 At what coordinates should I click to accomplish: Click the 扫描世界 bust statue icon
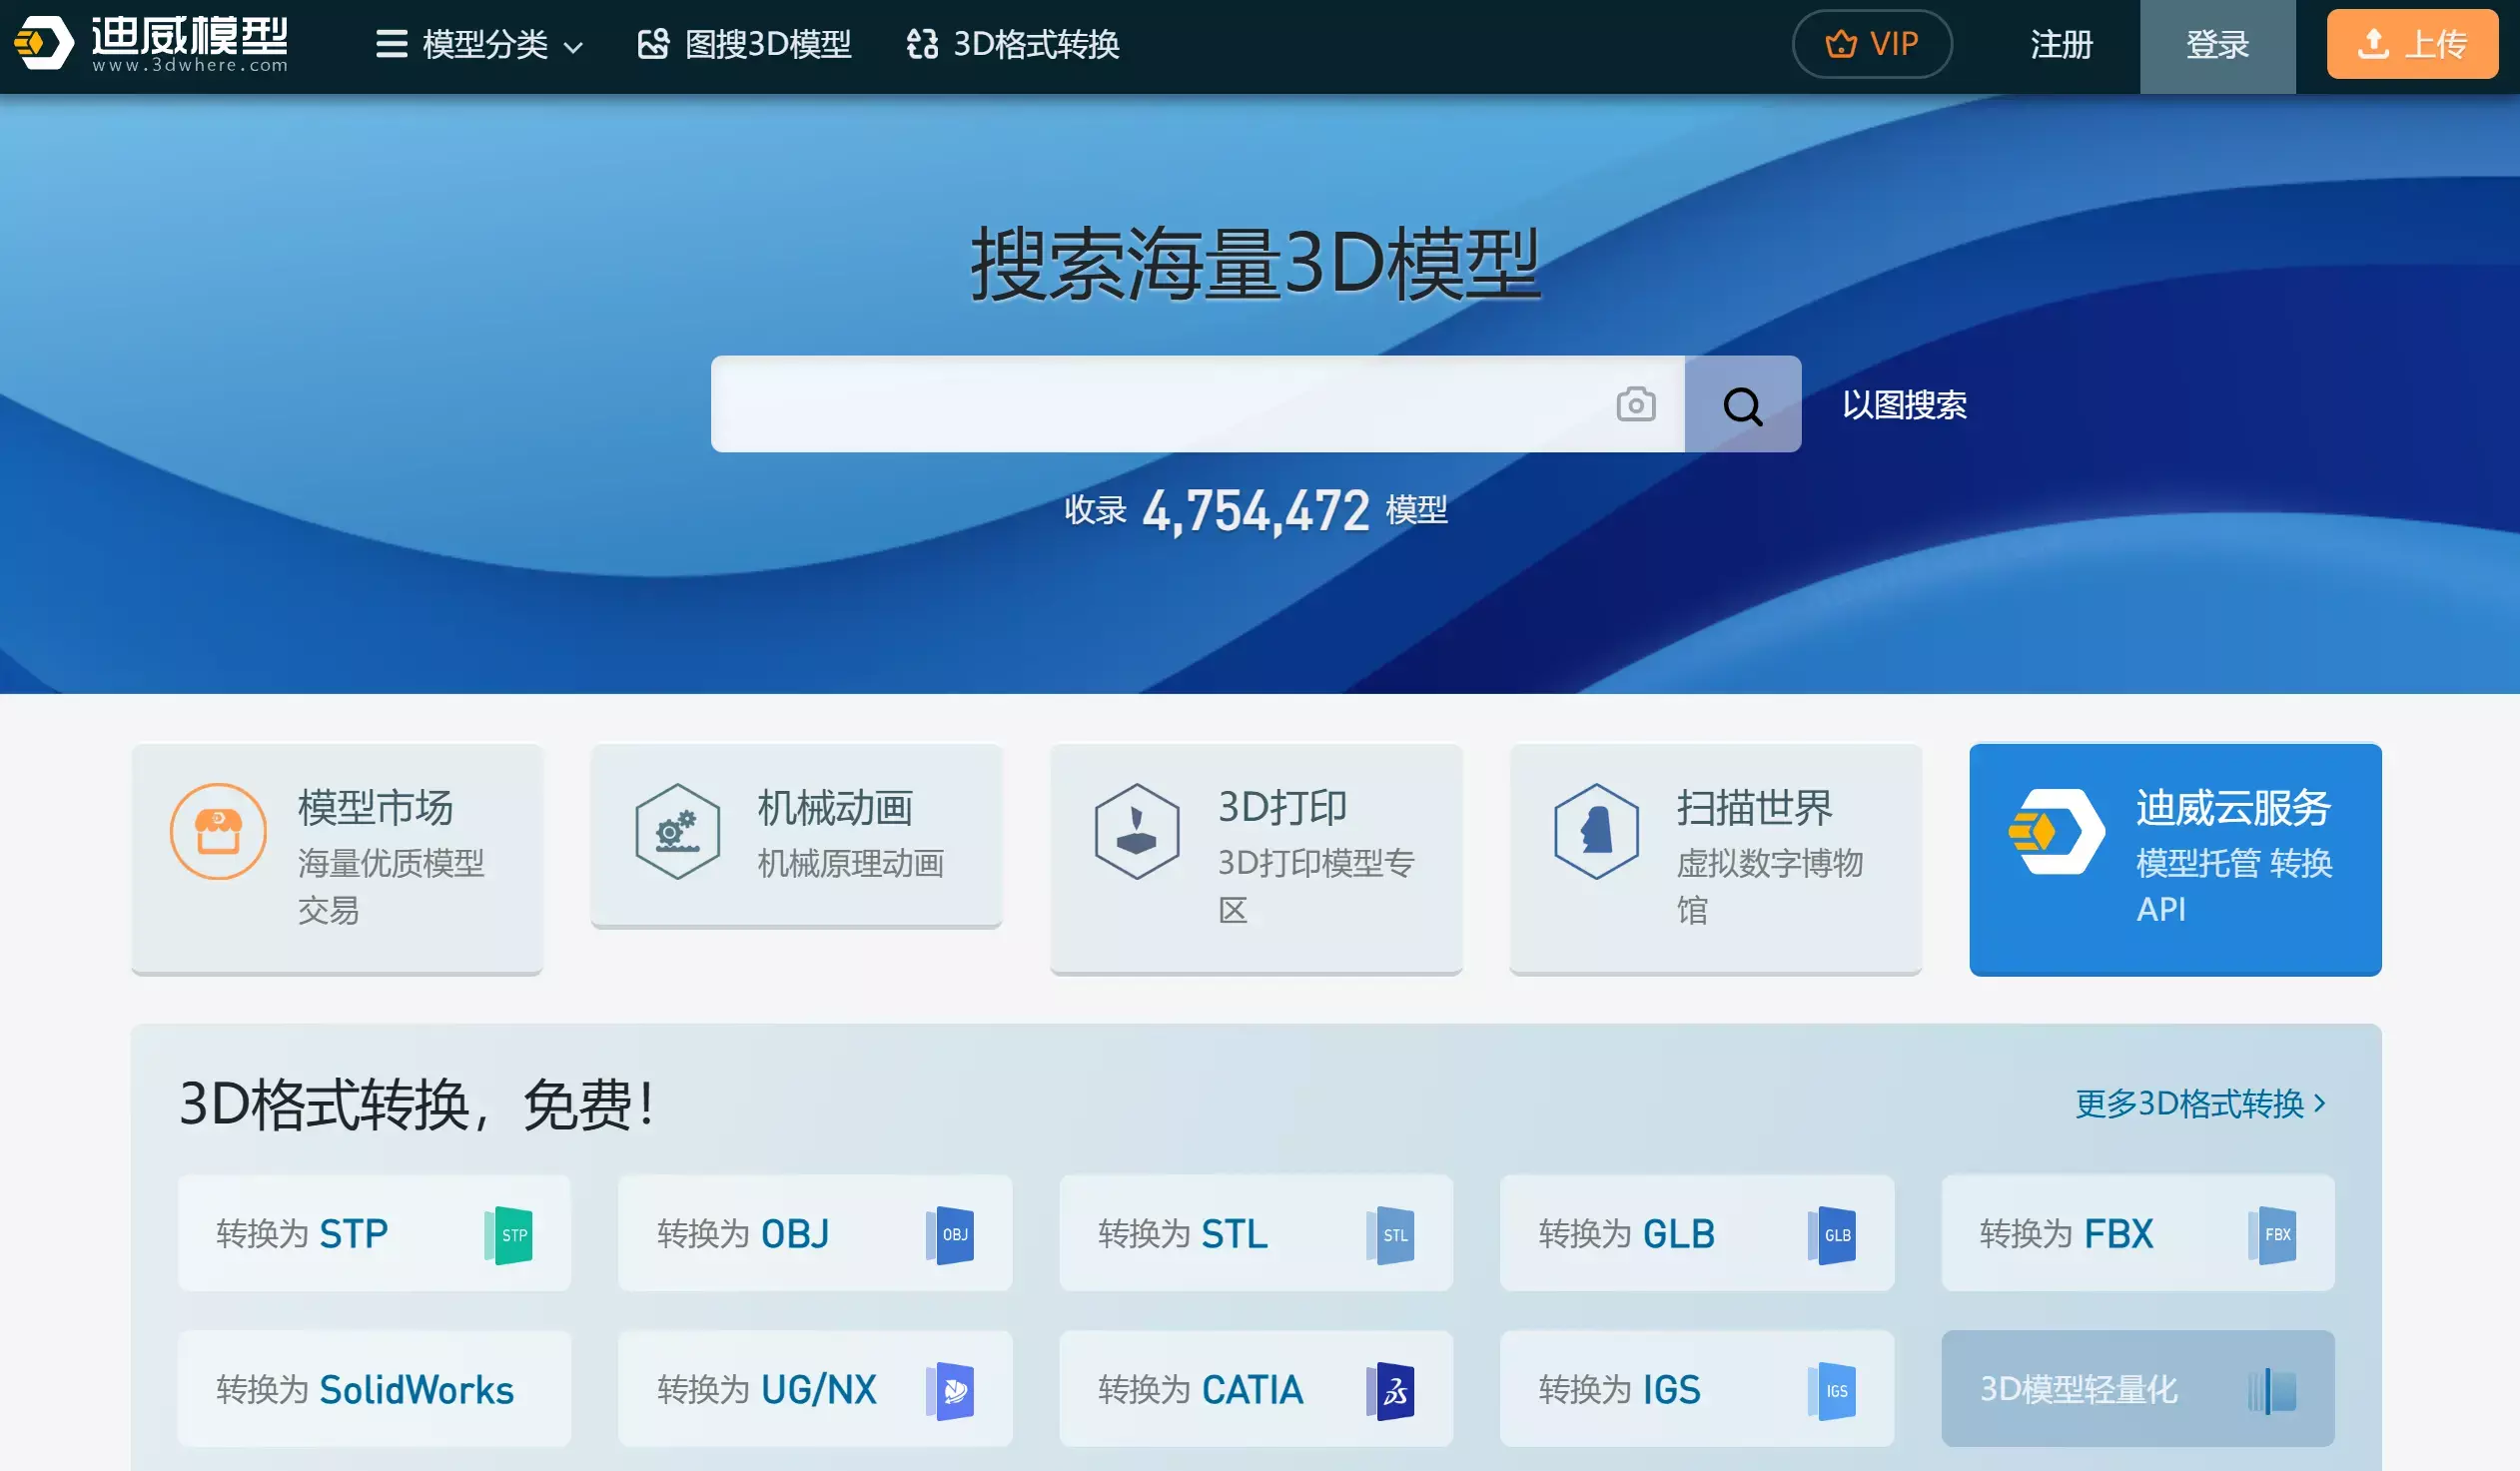(x=1597, y=831)
